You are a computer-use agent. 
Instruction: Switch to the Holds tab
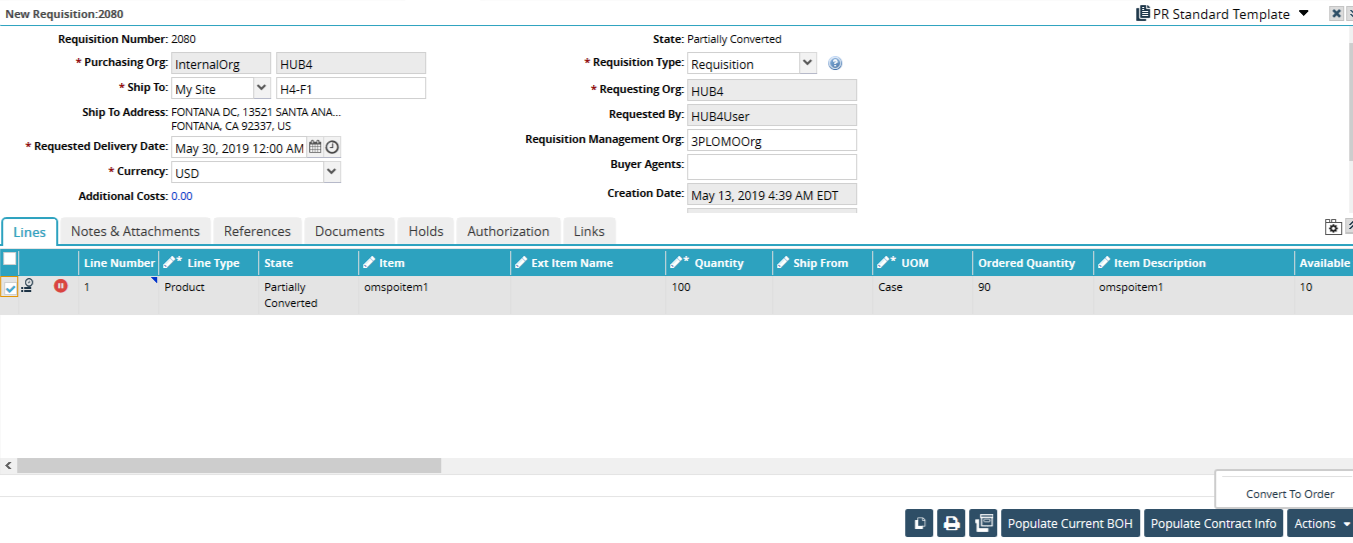tap(426, 231)
